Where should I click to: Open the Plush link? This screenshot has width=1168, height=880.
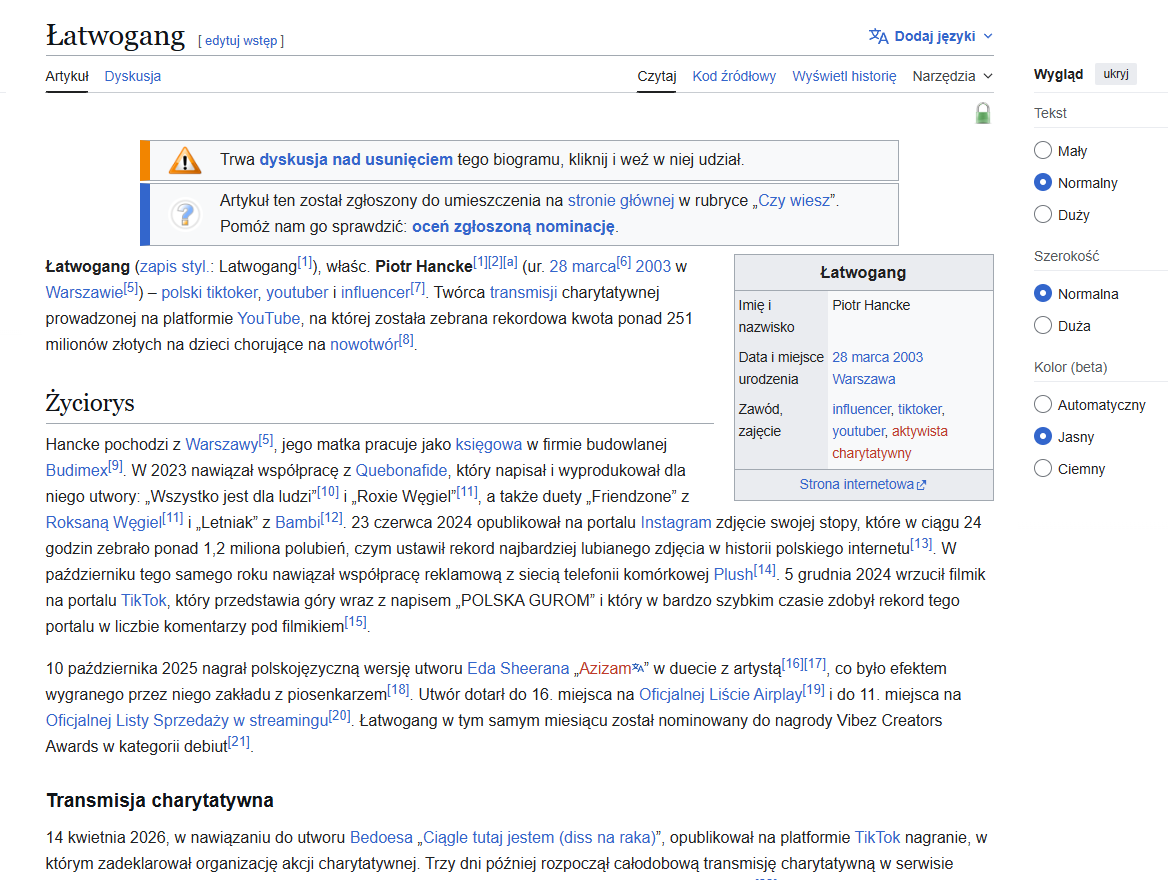pos(733,574)
